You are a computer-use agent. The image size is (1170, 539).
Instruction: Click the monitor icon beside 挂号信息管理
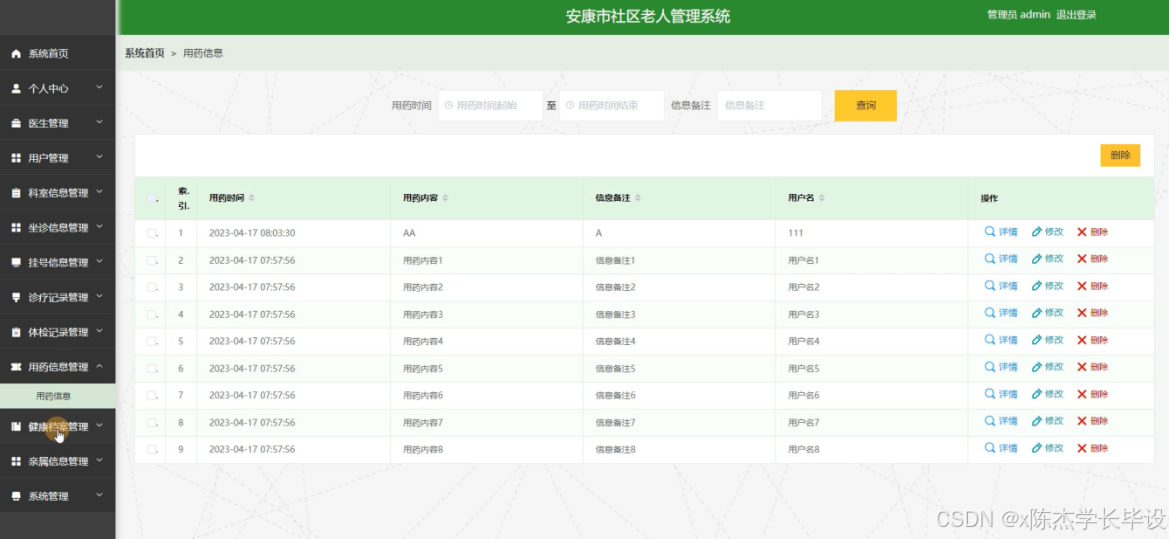16,263
